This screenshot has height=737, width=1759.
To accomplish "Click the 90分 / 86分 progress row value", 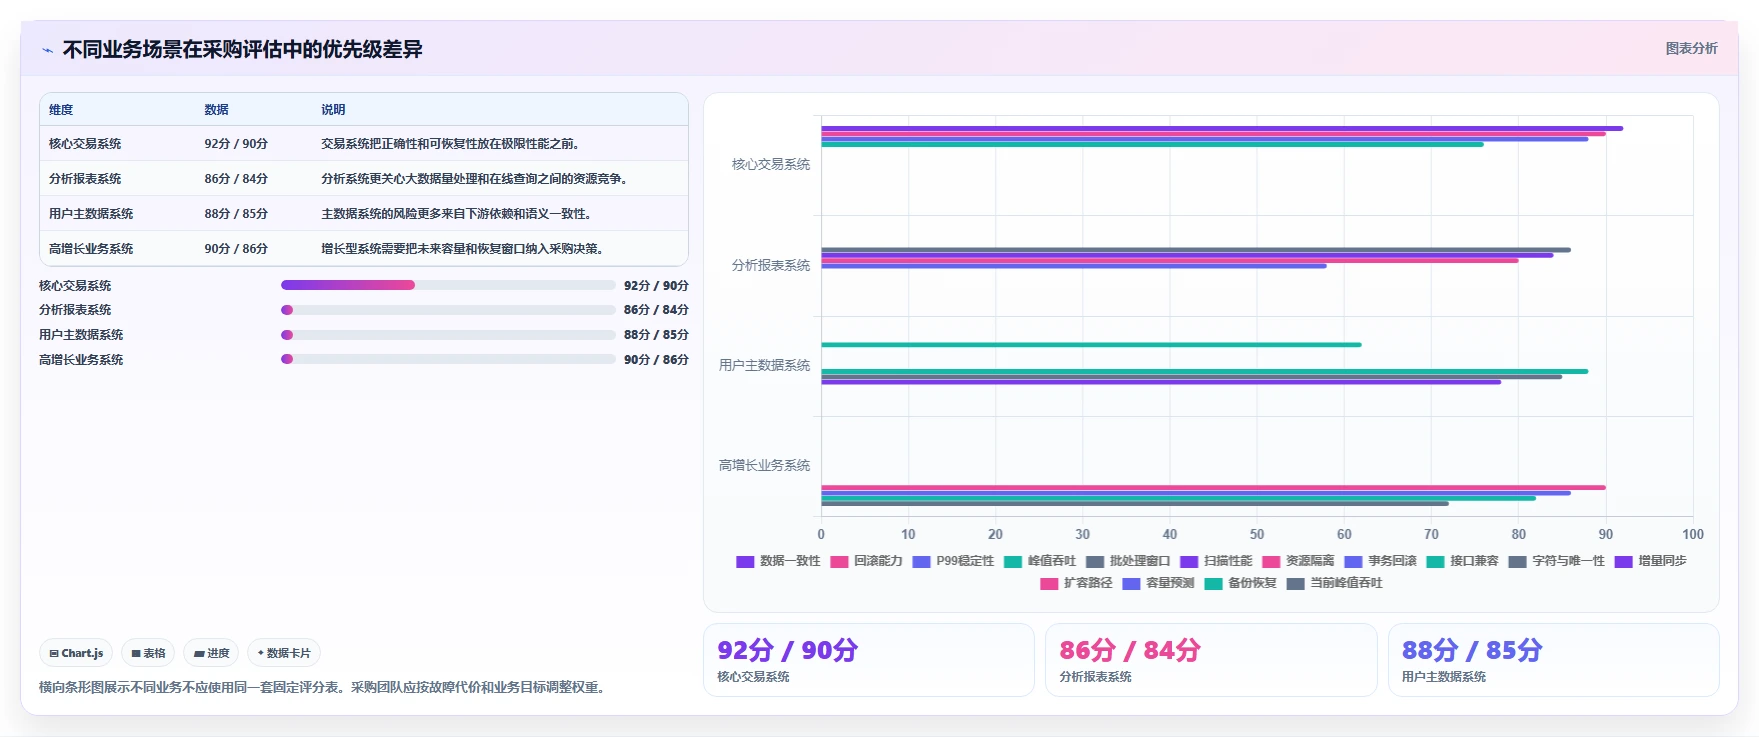I will pyautogui.click(x=656, y=360).
